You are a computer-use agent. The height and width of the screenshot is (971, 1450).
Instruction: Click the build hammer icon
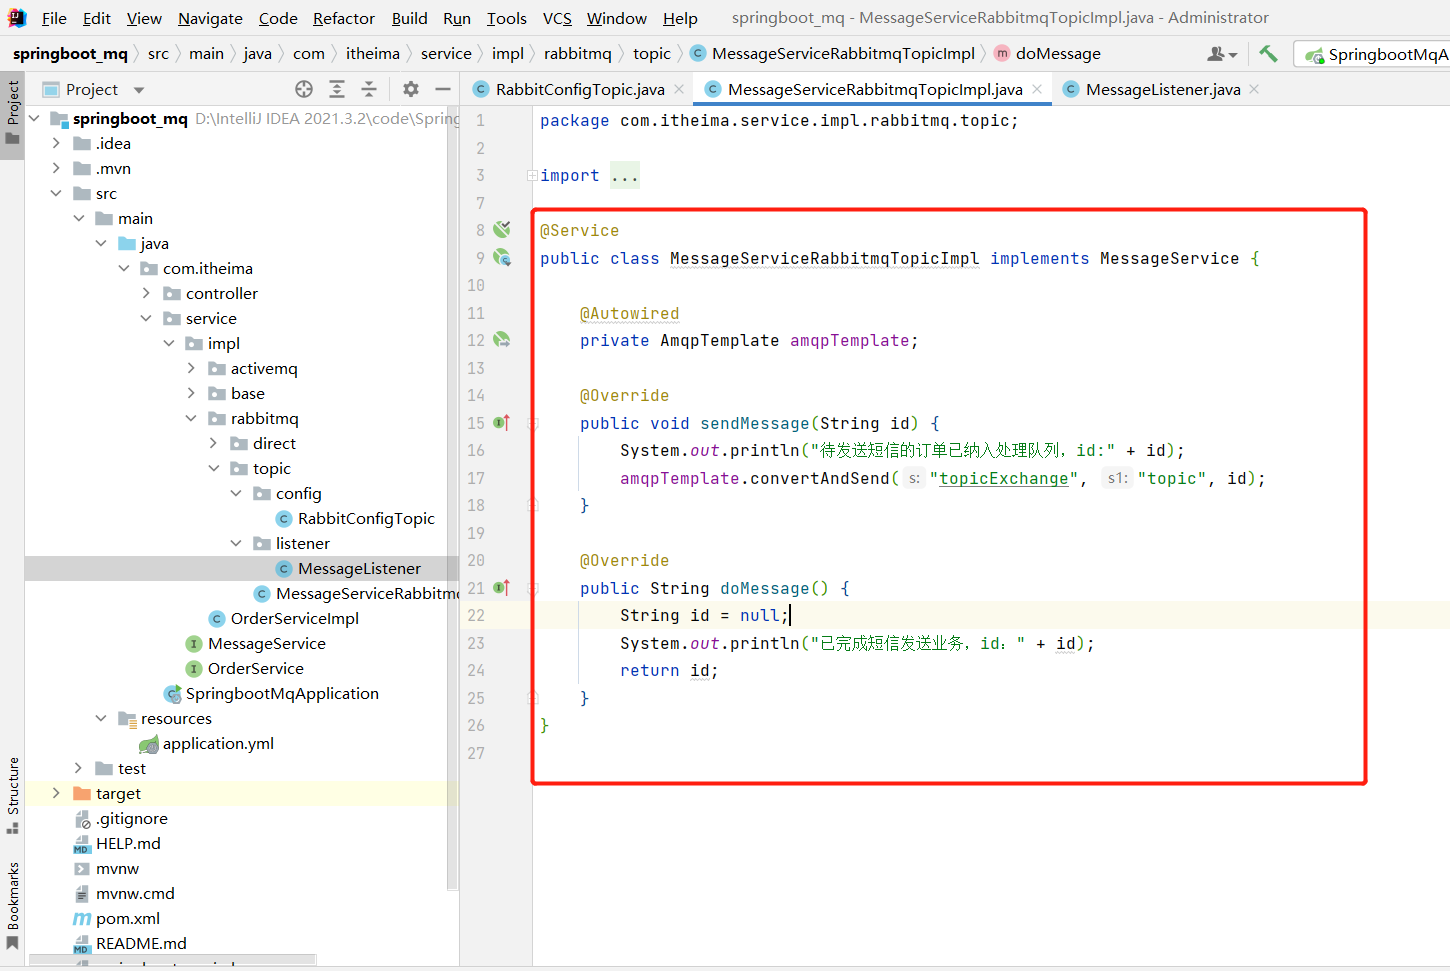coord(1268,53)
